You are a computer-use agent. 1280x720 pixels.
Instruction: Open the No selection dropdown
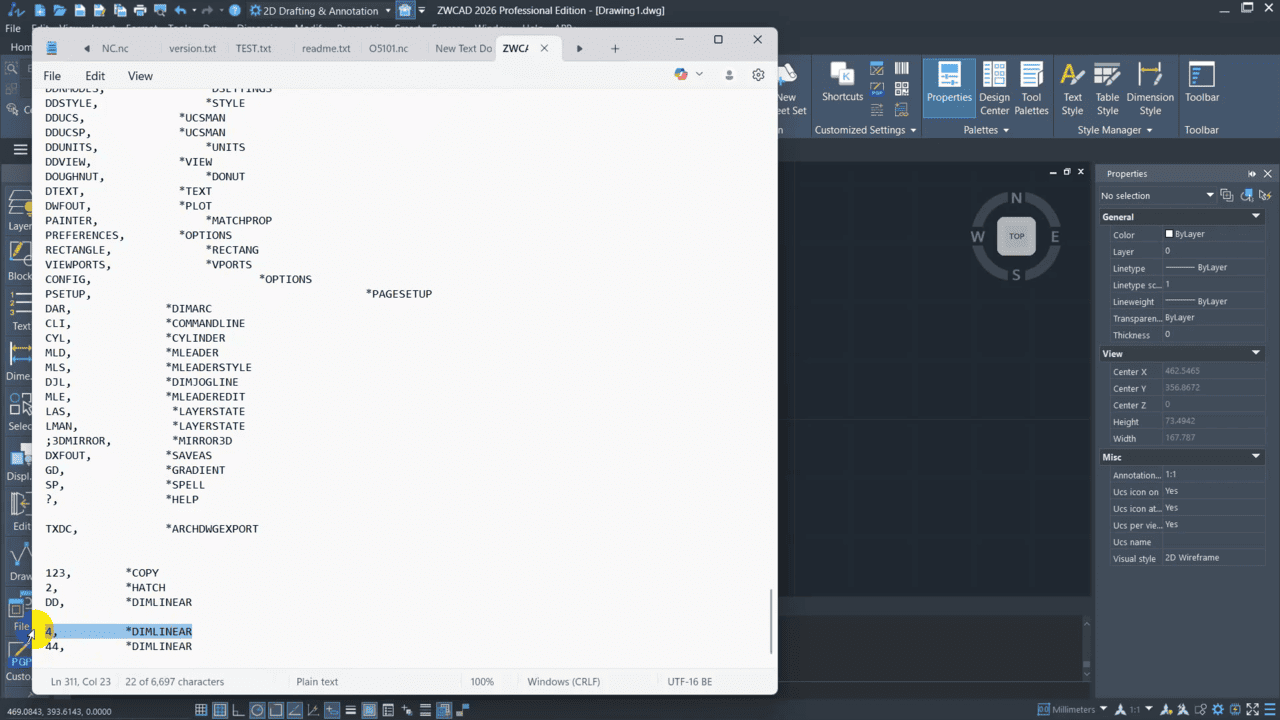tap(1158, 196)
